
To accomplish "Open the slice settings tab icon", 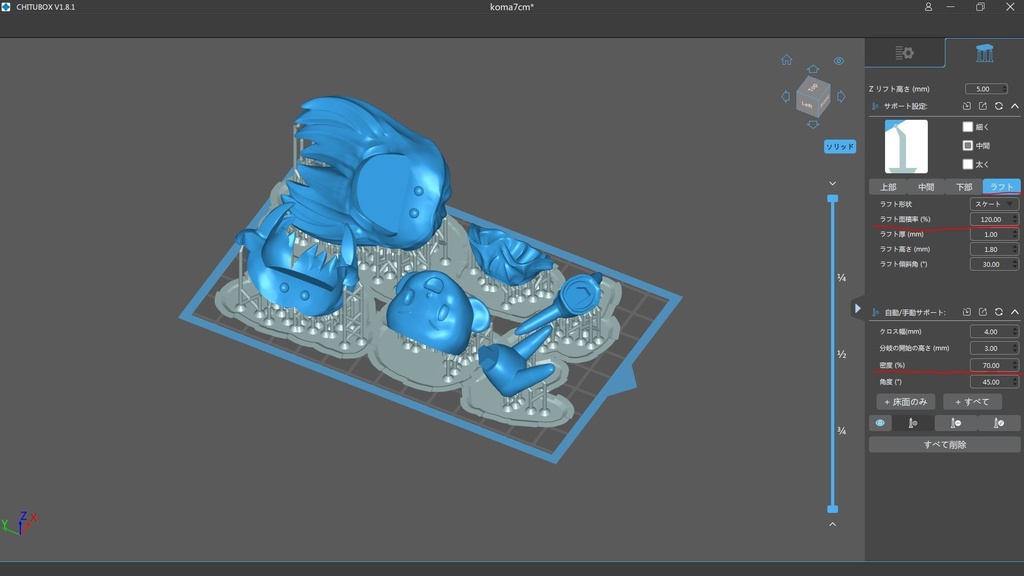I will click(904, 53).
